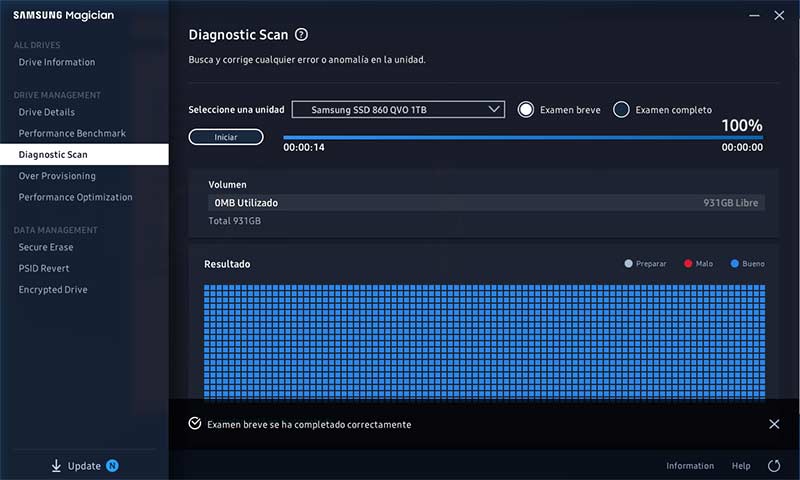Click the blue Bueno legend dot
The width and height of the screenshot is (800, 480).
(x=735, y=264)
